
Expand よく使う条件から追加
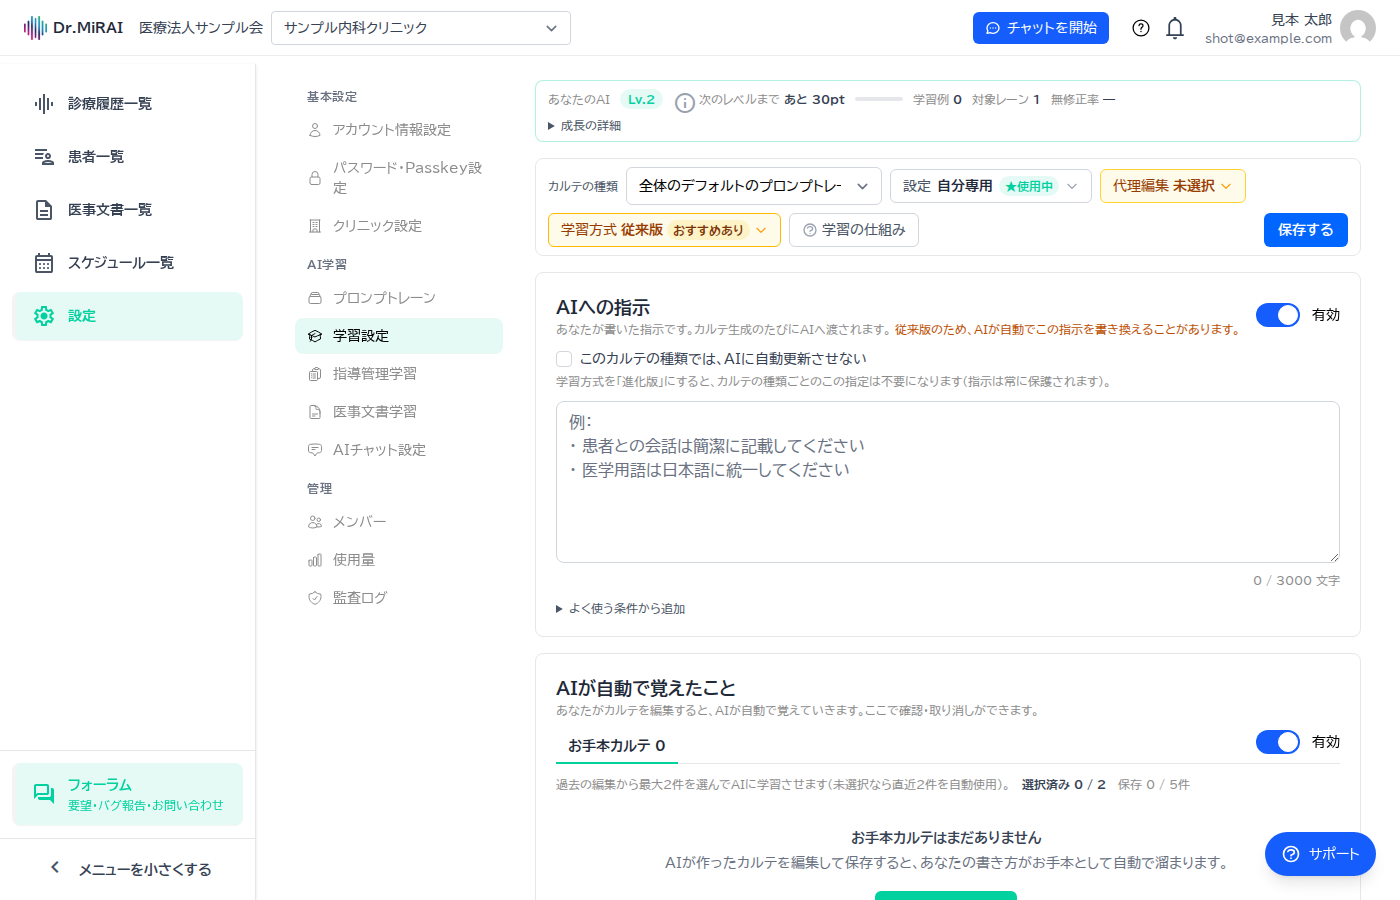pyautogui.click(x=621, y=609)
